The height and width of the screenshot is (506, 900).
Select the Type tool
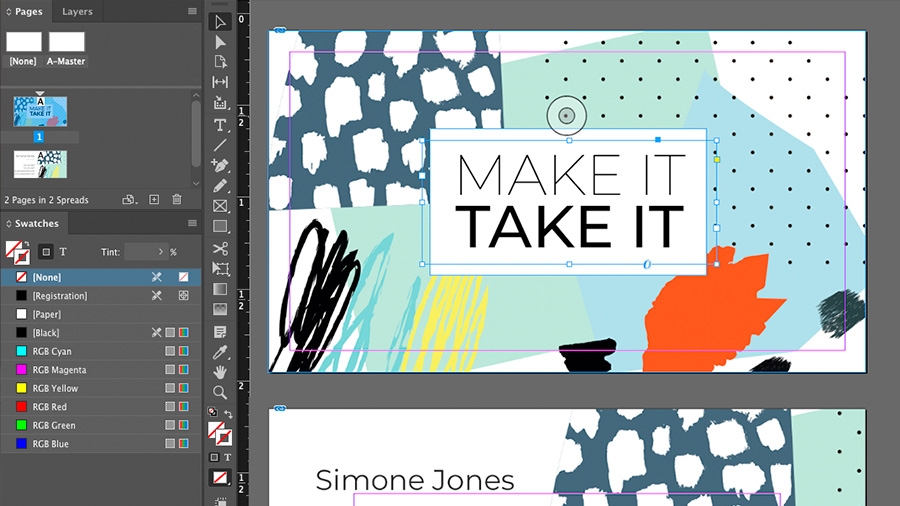coord(220,125)
